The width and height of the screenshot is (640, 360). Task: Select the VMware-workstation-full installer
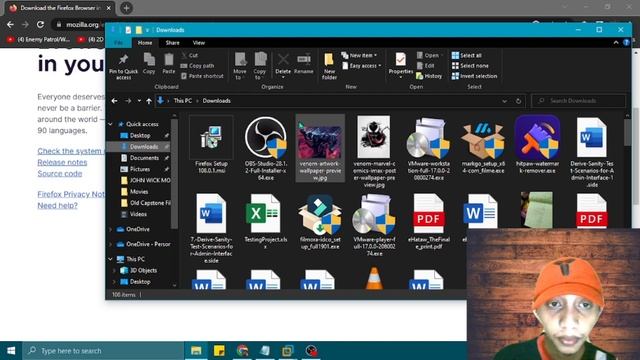pos(429,148)
